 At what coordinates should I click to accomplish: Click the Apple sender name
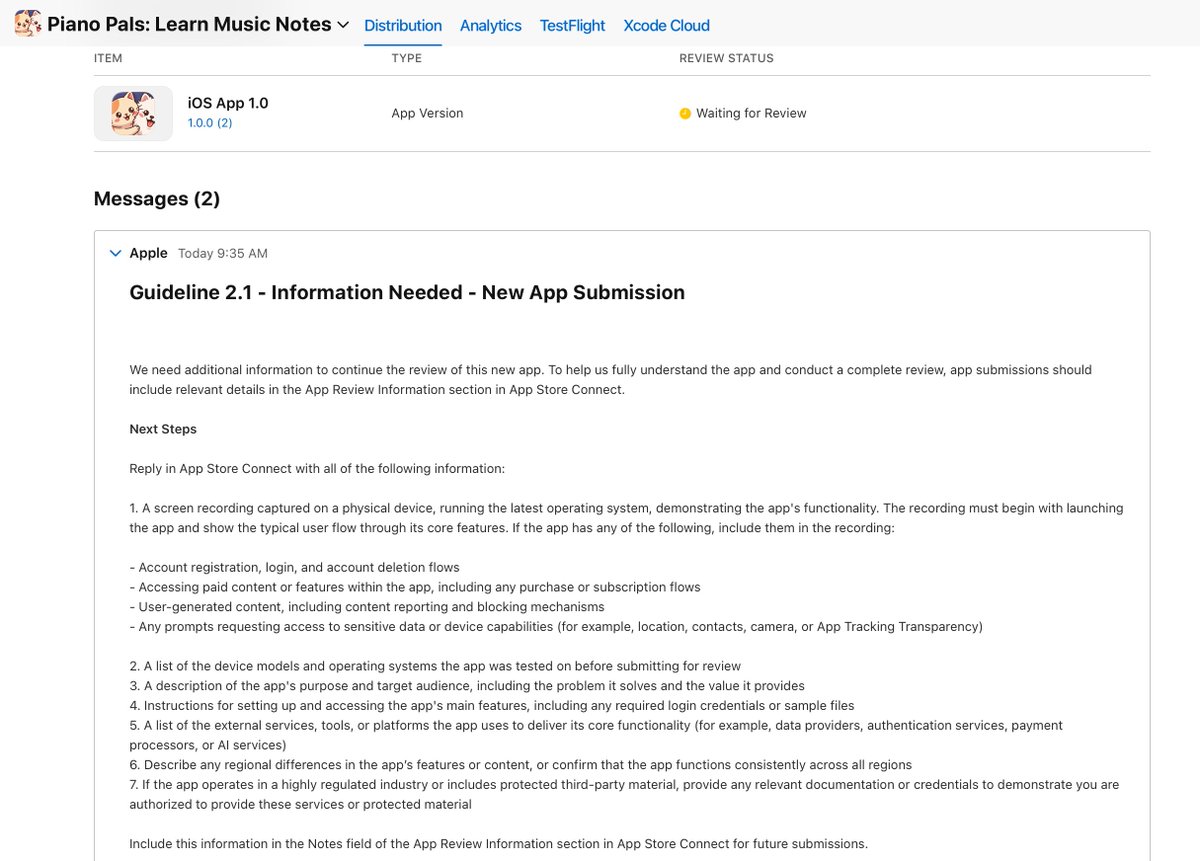pyautogui.click(x=148, y=253)
